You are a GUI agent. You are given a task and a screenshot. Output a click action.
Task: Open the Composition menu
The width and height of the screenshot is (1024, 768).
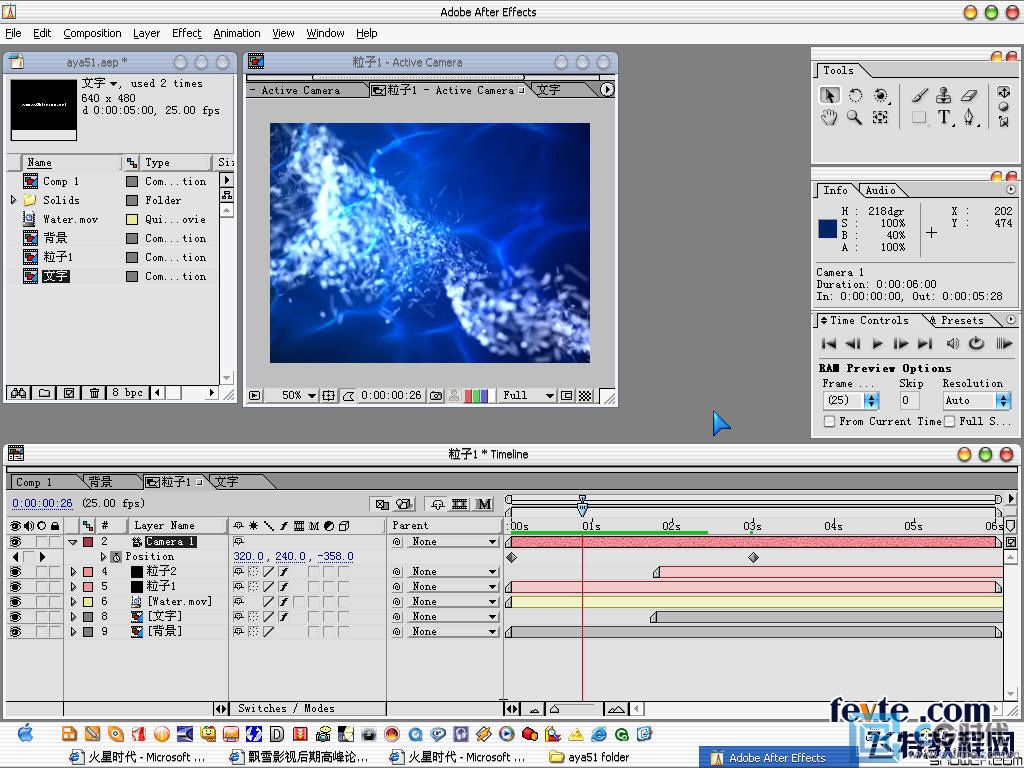pyautogui.click(x=92, y=33)
